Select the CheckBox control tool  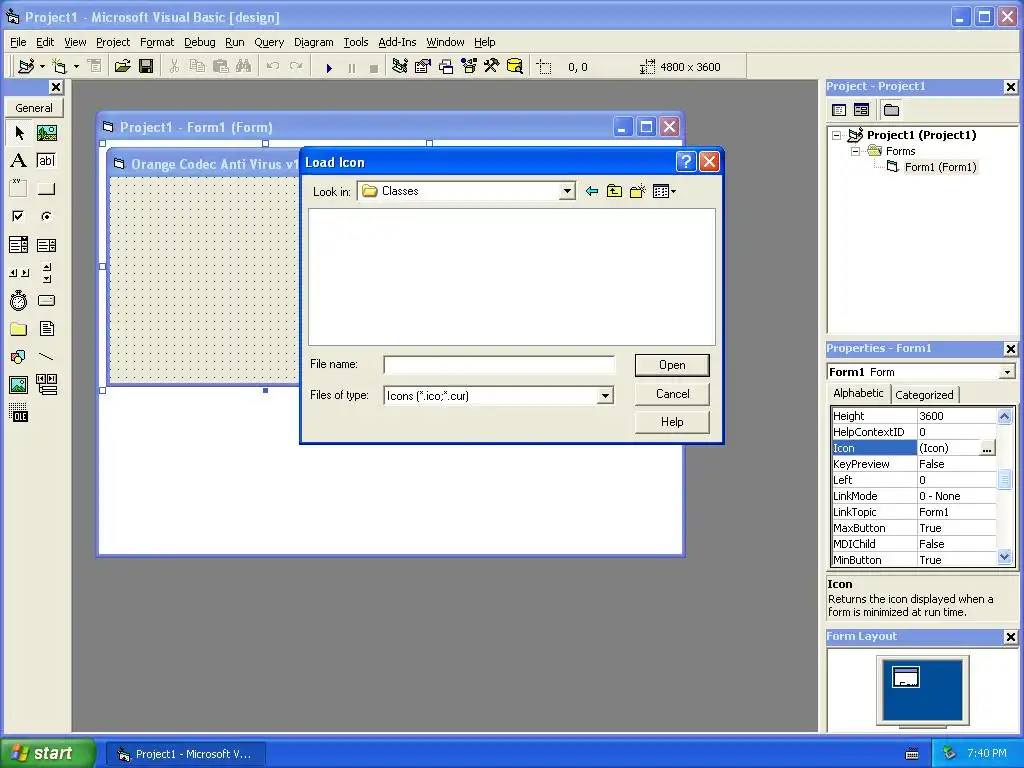pos(19,216)
